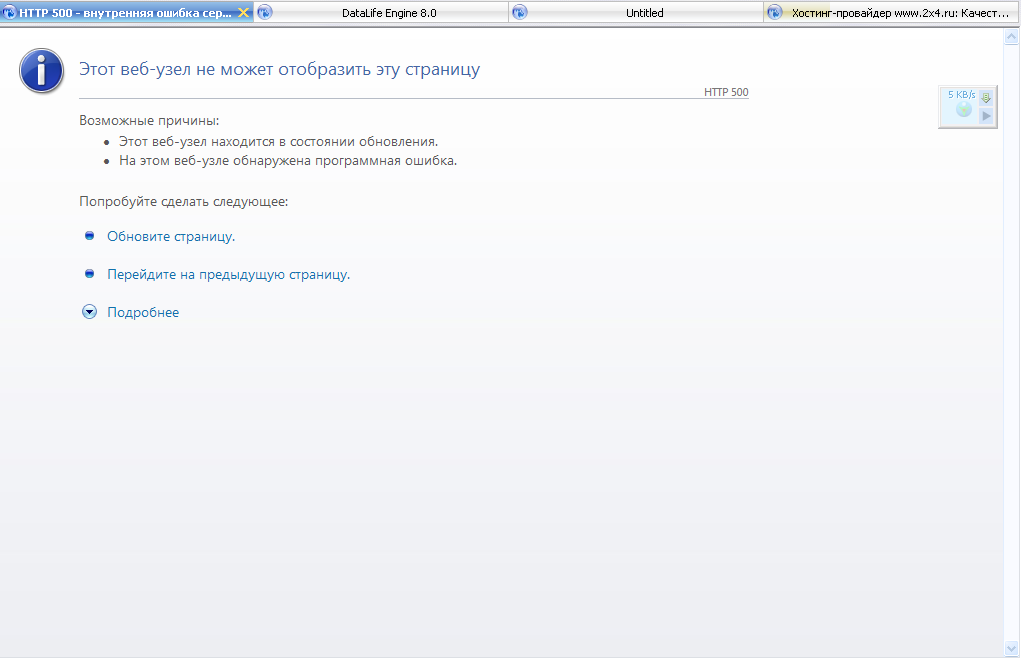Click the favicon on the DataLife Engine 8.0 tab
Screen dimensions: 1021x658
[264, 12]
